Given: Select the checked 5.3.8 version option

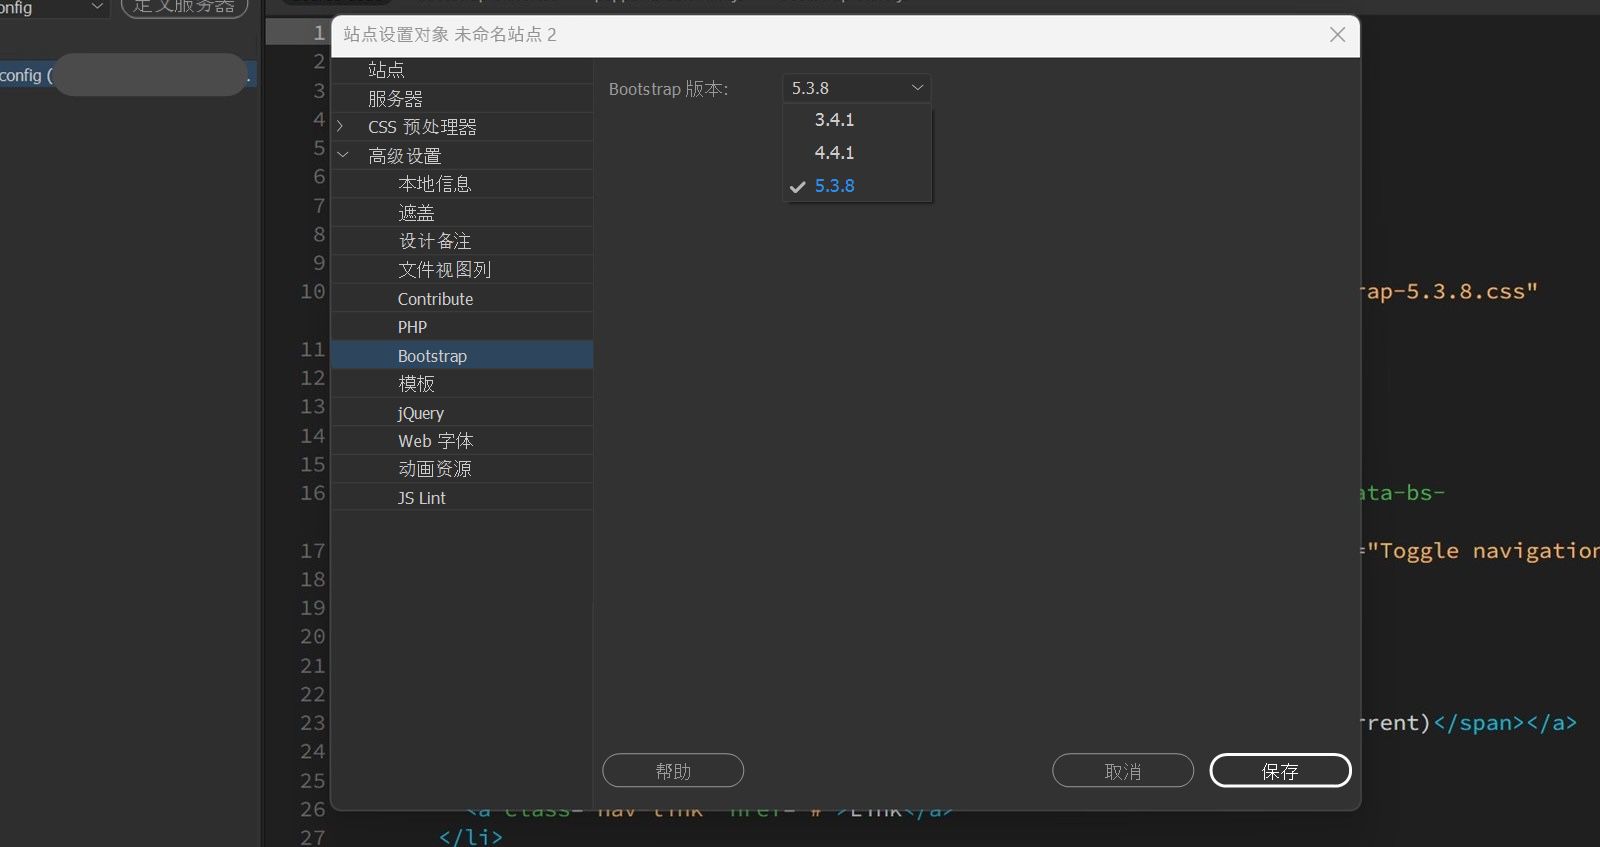Looking at the screenshot, I should point(857,186).
